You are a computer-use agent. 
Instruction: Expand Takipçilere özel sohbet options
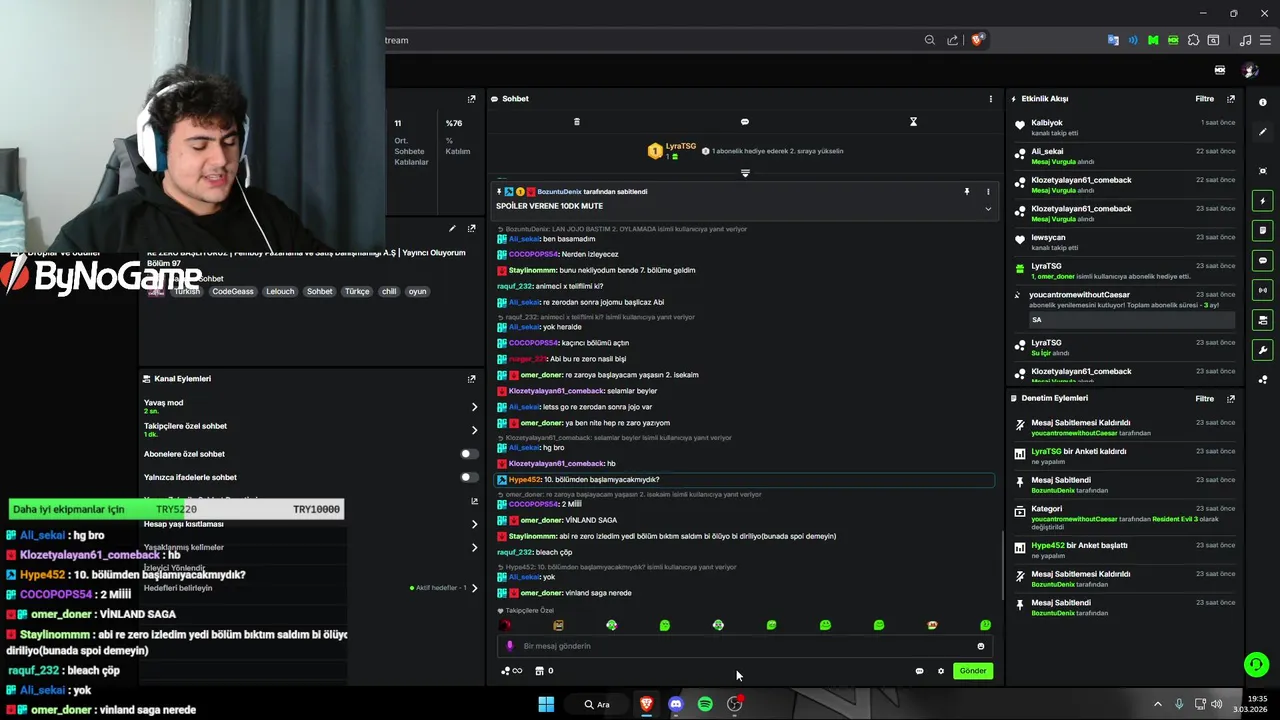(474, 430)
